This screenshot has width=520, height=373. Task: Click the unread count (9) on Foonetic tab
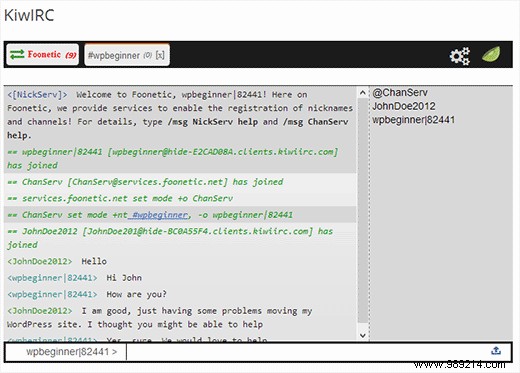pyautogui.click(x=71, y=55)
